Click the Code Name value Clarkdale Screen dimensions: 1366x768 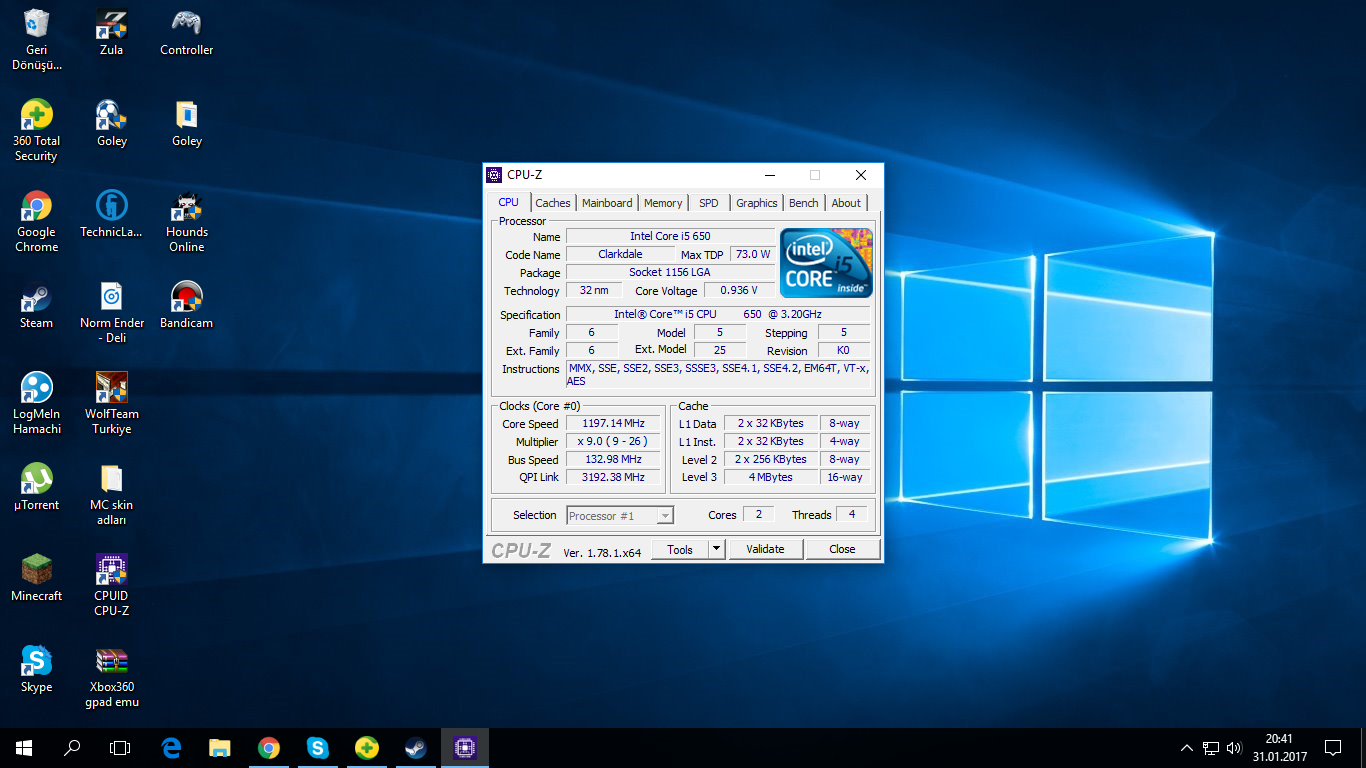[620, 254]
